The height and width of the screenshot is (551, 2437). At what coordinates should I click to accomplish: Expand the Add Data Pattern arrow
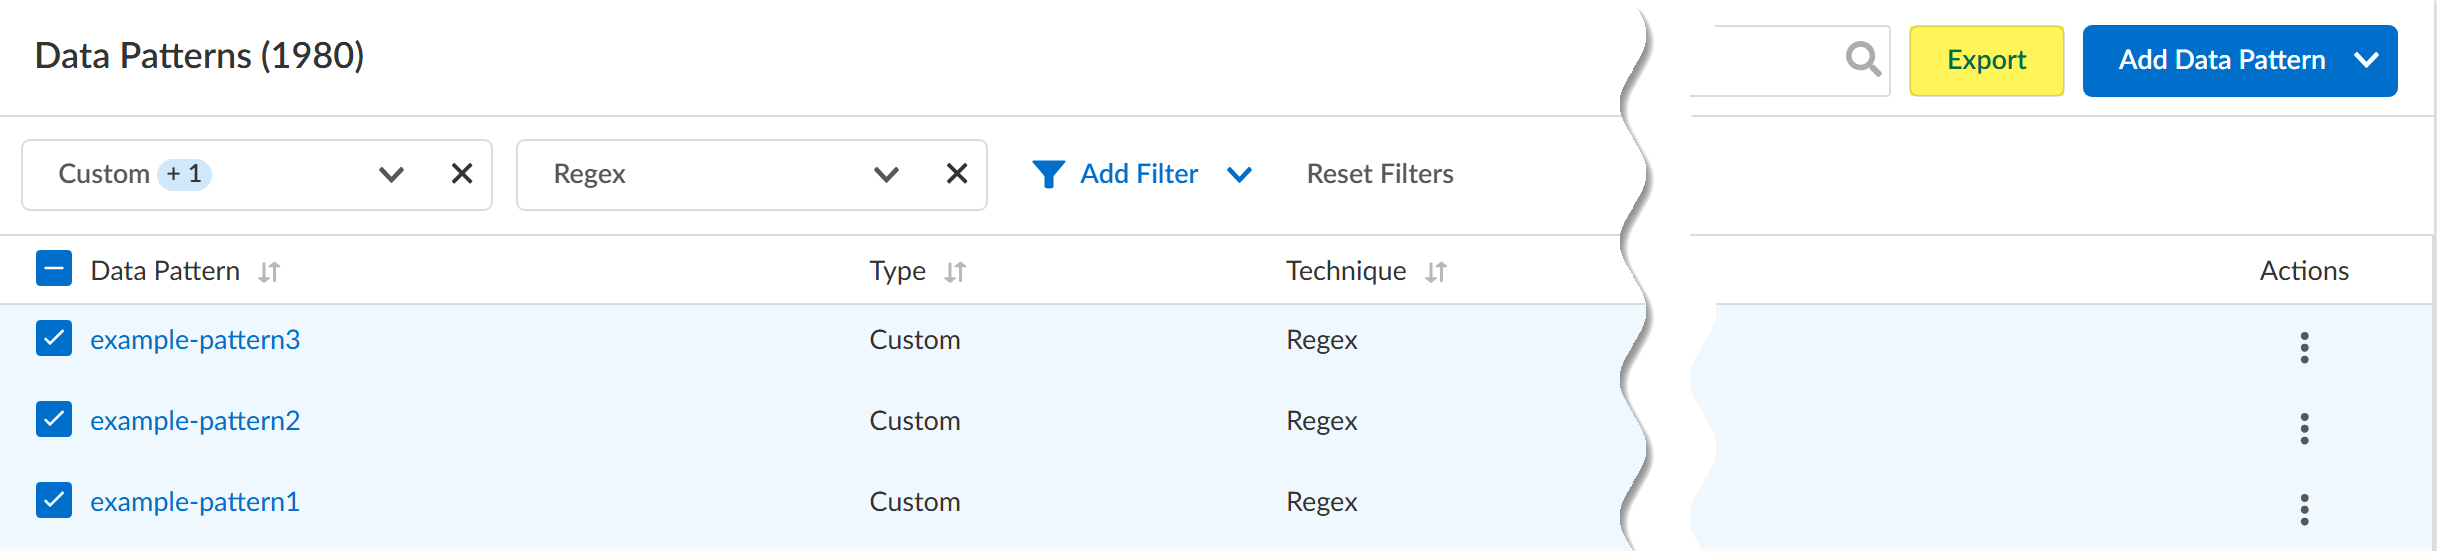pos(2366,60)
